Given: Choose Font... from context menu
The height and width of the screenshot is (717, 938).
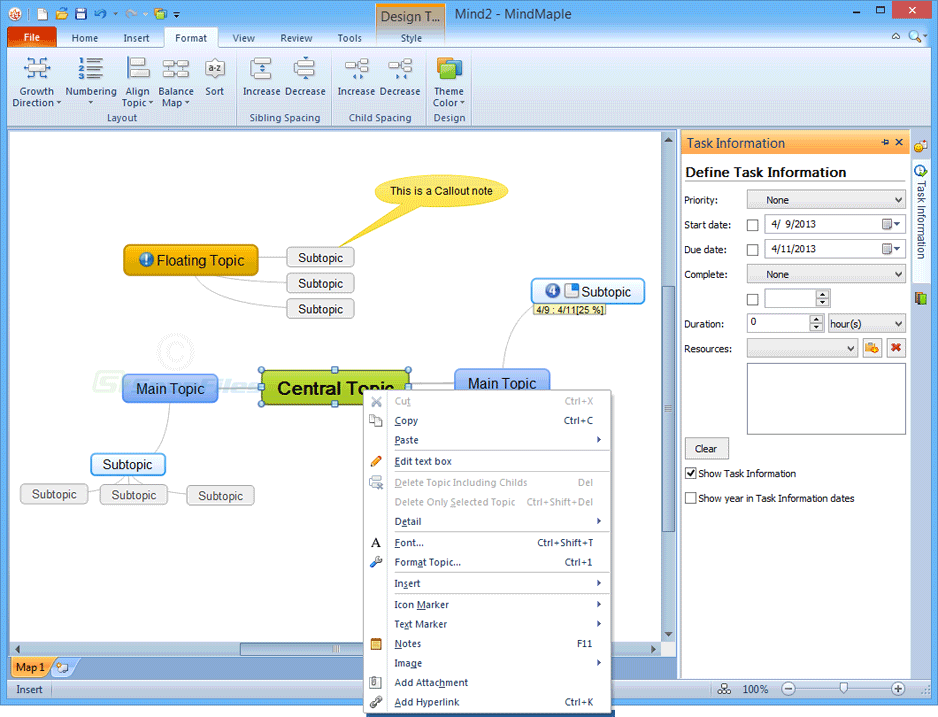Looking at the screenshot, I should tap(487, 542).
